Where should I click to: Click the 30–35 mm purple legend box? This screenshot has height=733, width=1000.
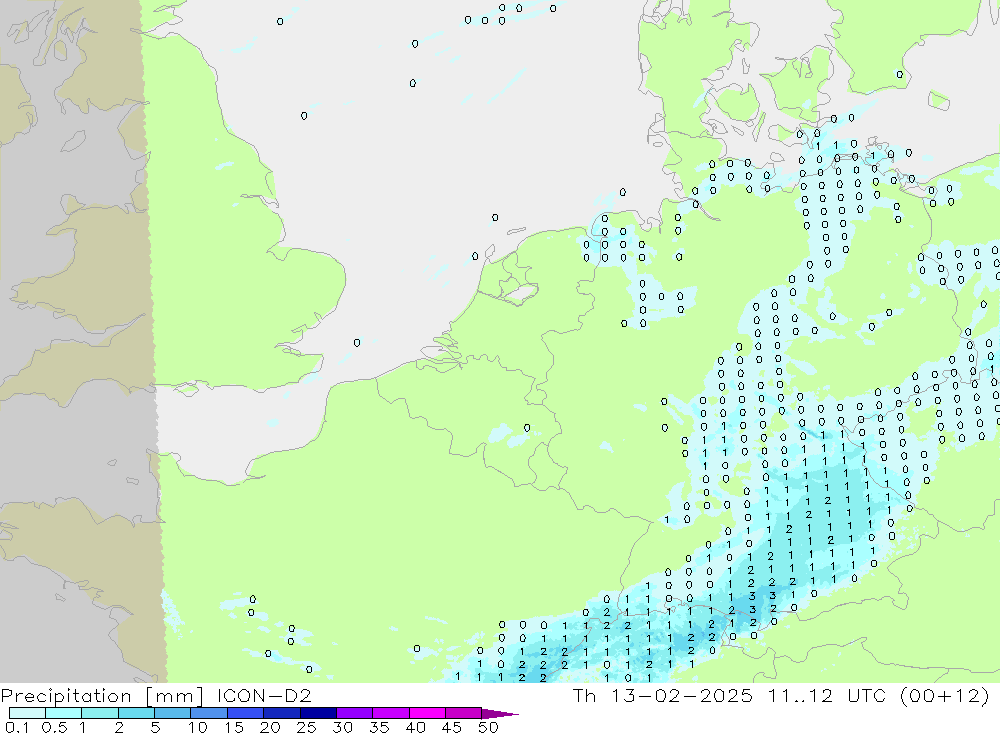(x=355, y=713)
